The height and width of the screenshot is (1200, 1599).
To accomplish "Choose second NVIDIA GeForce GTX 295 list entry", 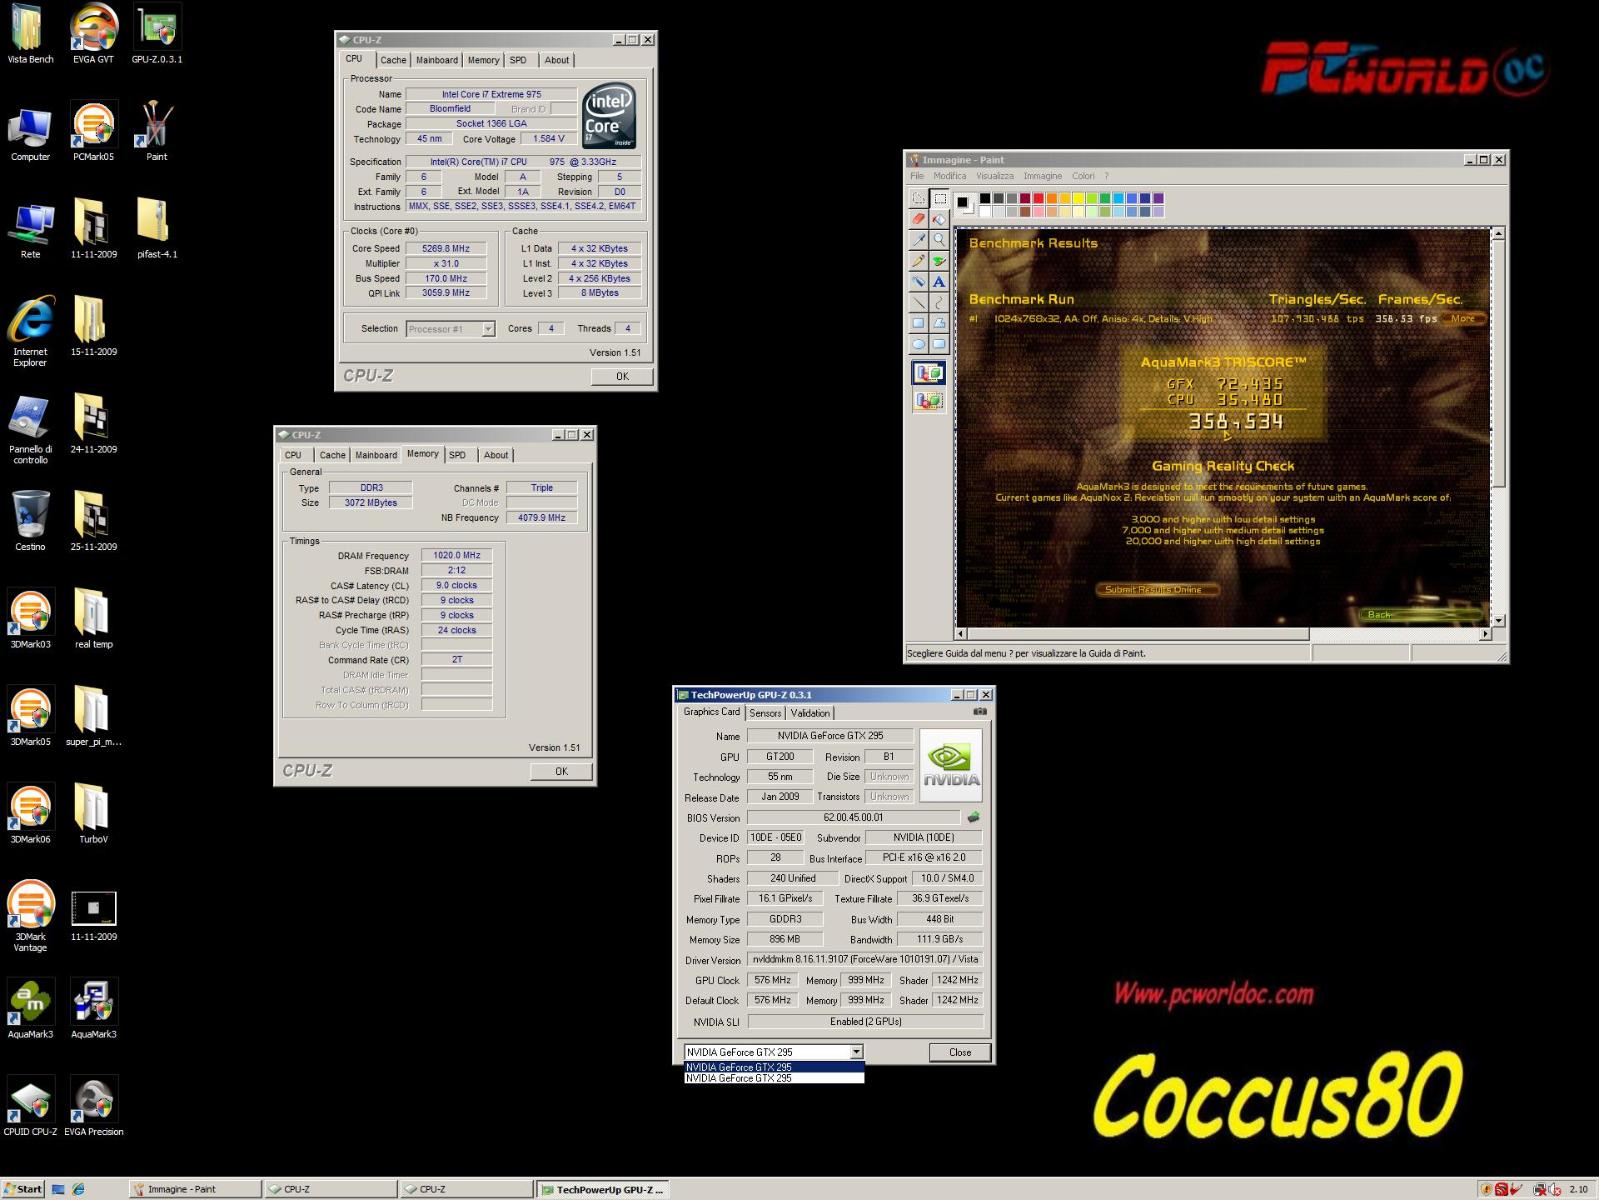I will [773, 1078].
